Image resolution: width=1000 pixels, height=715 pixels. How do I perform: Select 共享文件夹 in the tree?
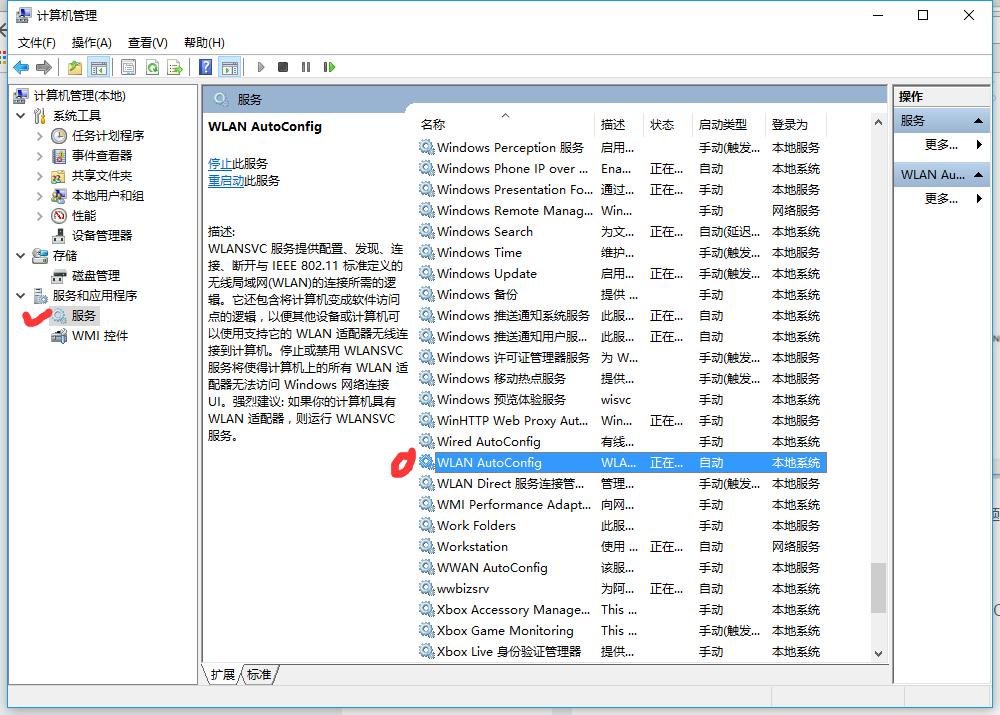pyautogui.click(x=102, y=175)
